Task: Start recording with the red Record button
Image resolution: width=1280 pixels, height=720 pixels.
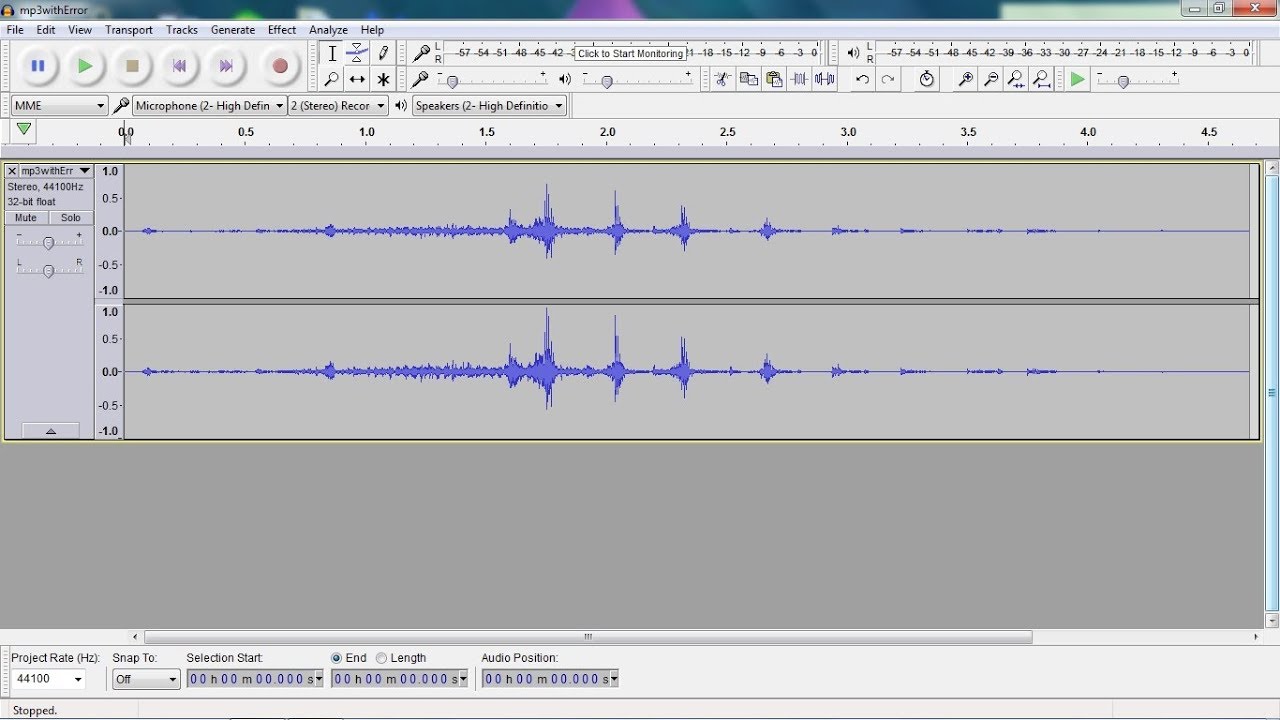Action: point(280,66)
